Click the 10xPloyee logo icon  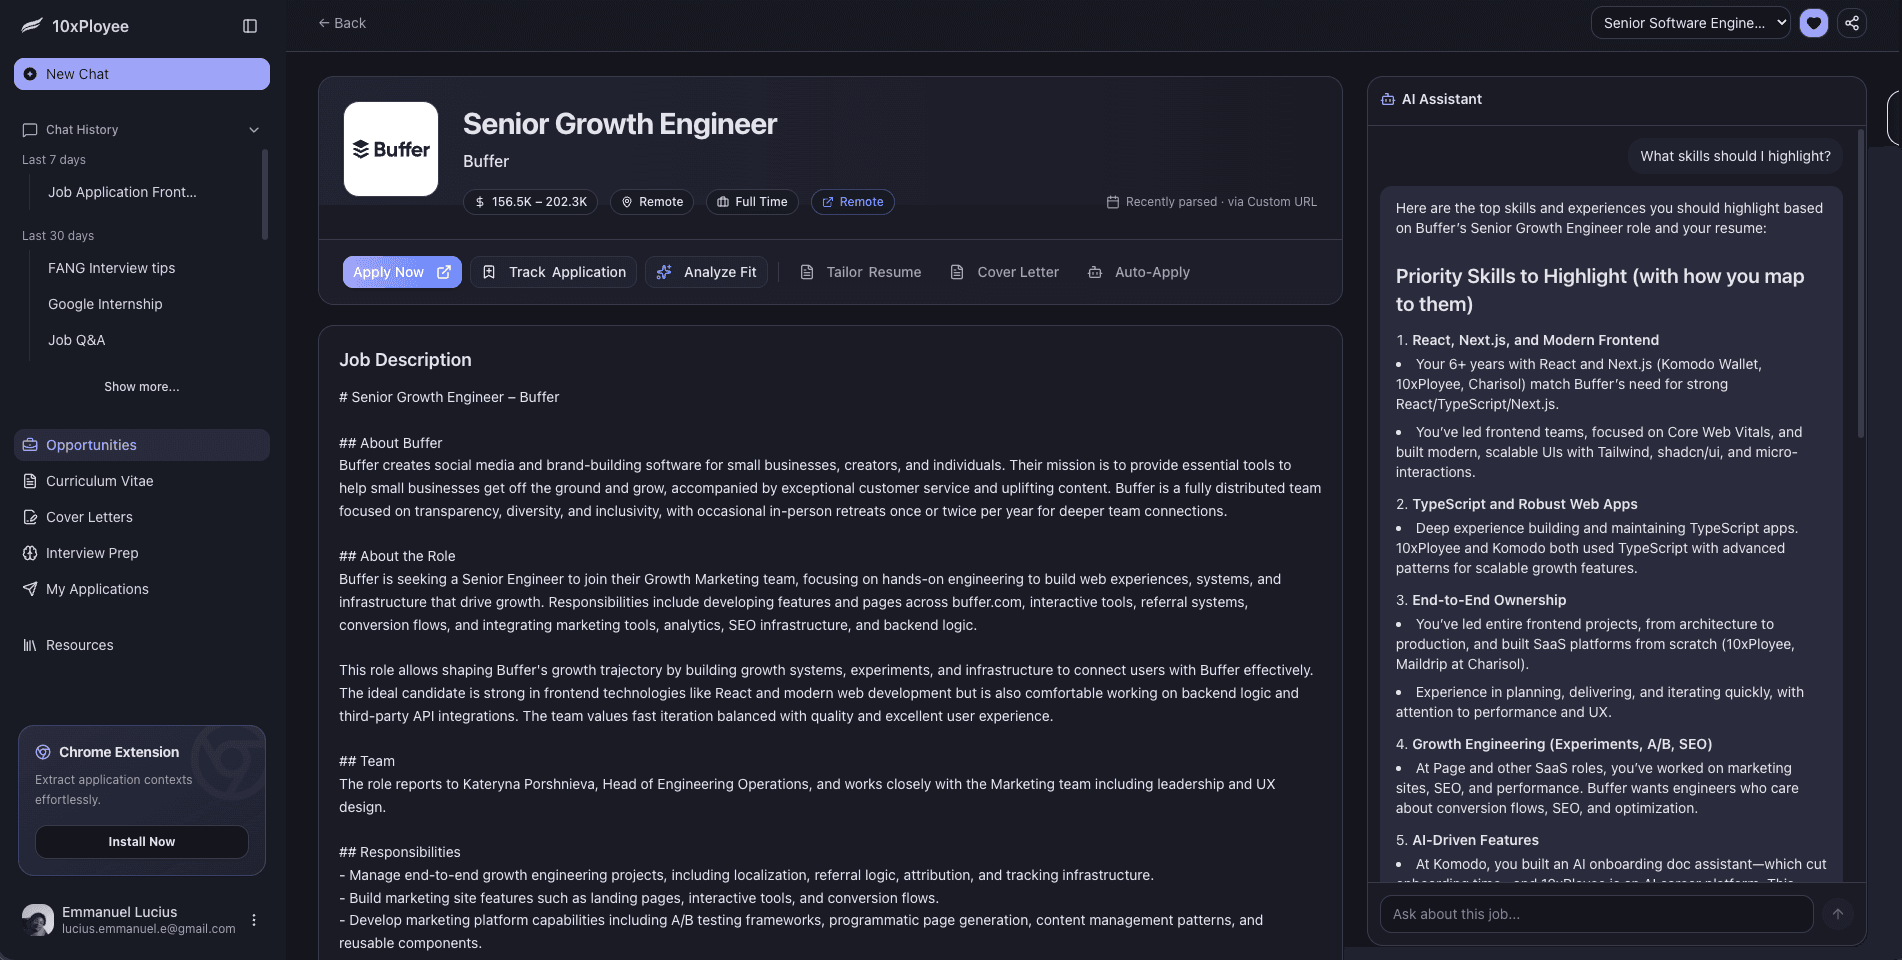32,26
